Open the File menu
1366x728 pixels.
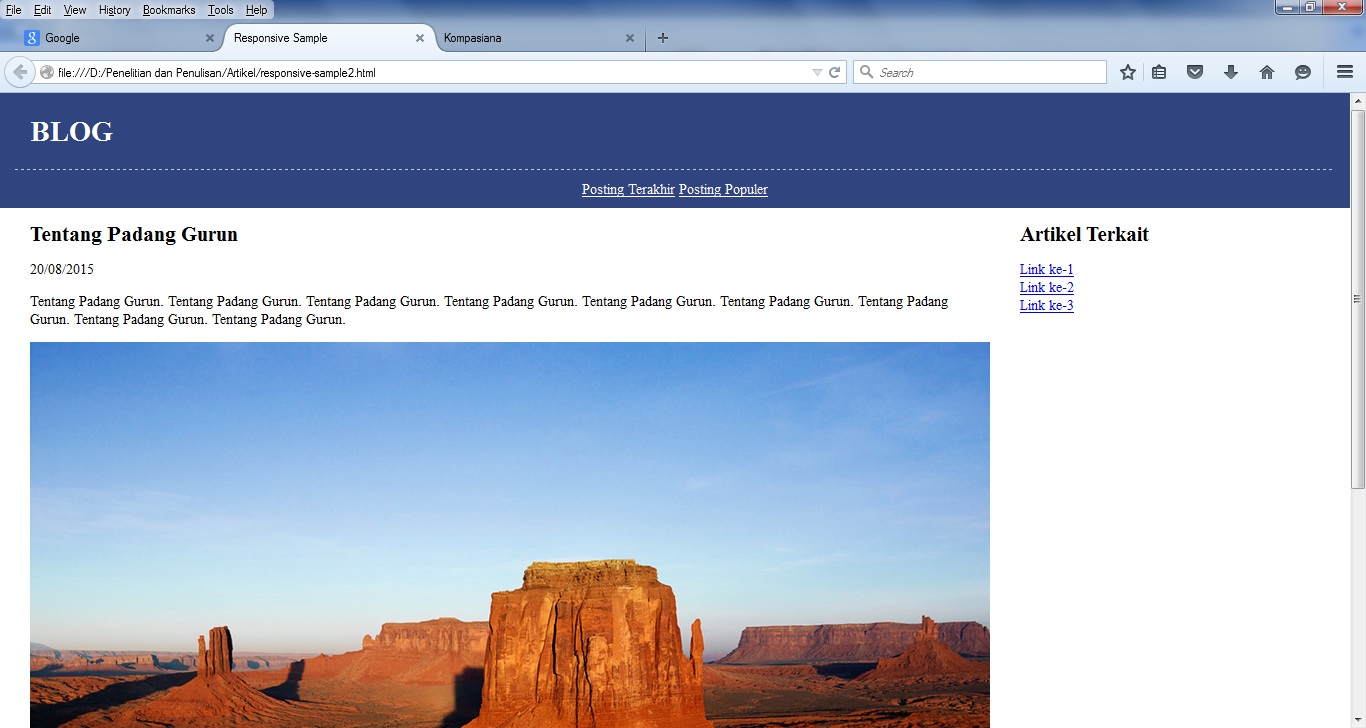14,10
